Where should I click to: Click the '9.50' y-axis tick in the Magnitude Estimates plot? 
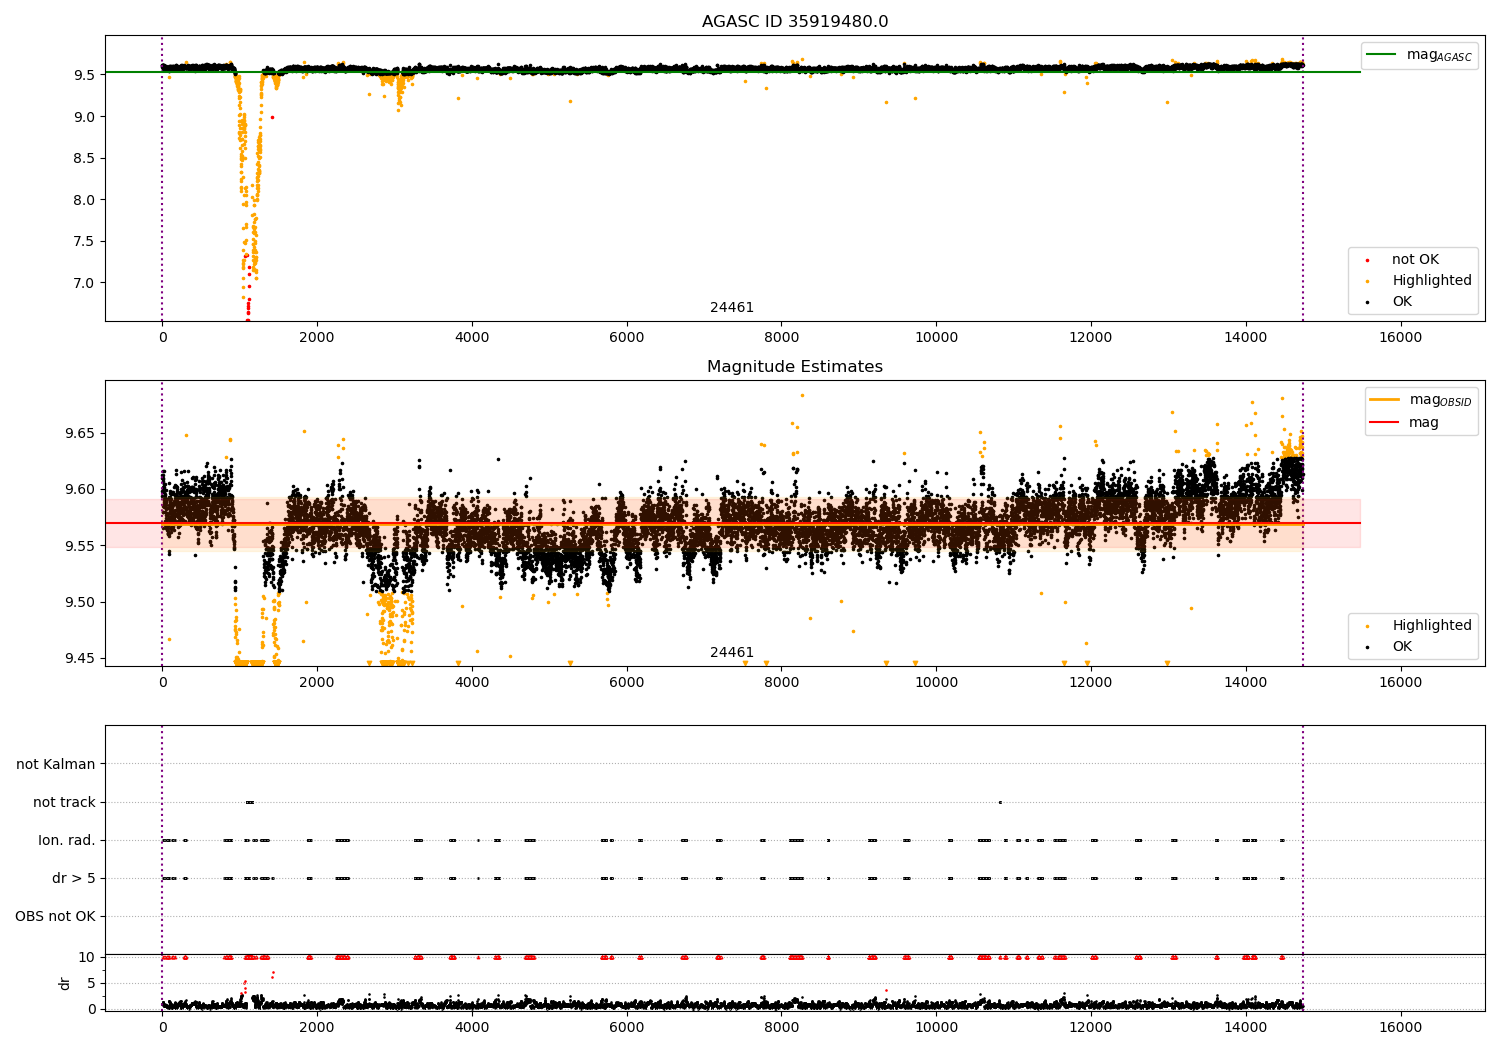pyautogui.click(x=80, y=602)
